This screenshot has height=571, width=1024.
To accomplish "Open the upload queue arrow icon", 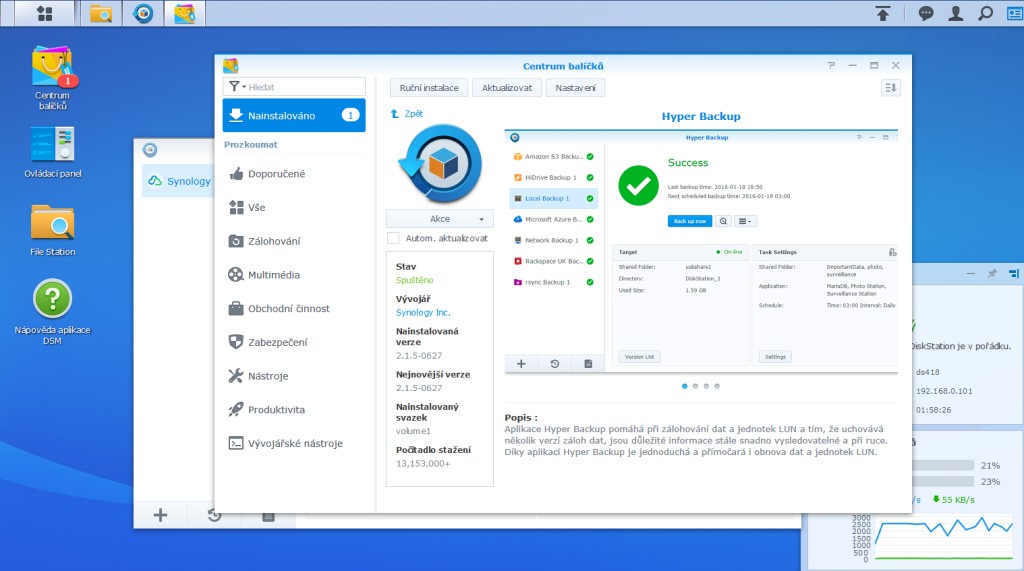I will 883,13.
